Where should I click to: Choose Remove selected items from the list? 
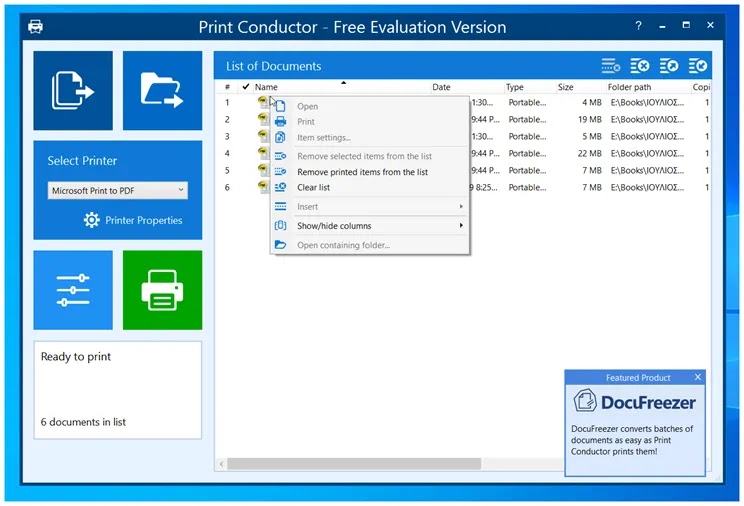pyautogui.click(x=364, y=156)
